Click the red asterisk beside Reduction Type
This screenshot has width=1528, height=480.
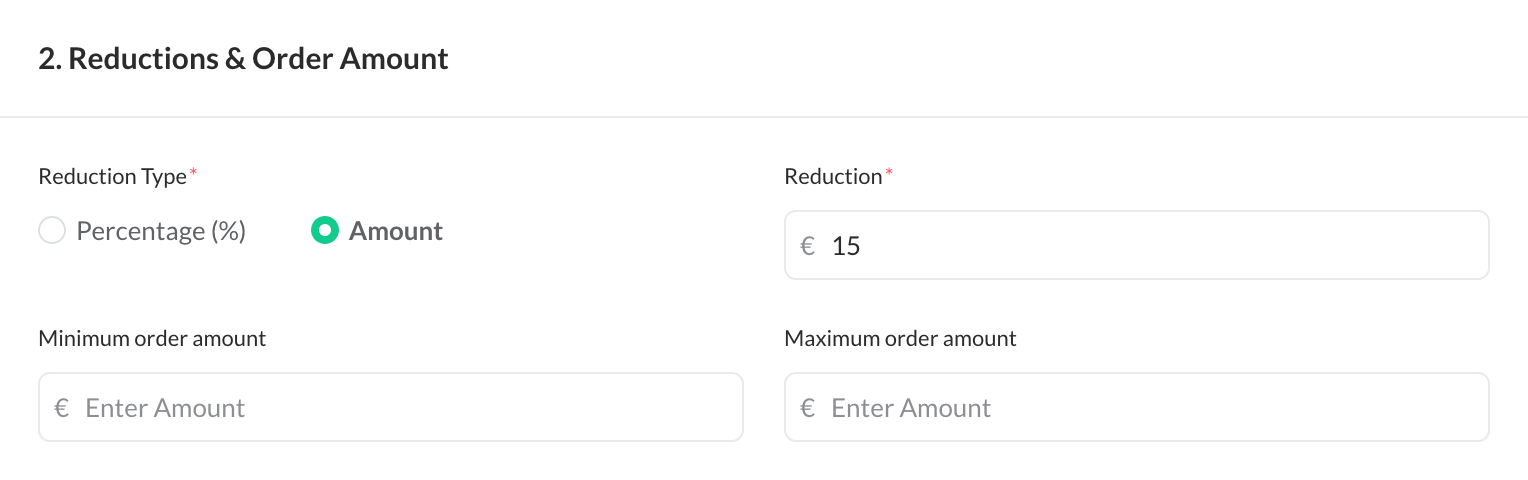pyautogui.click(x=193, y=174)
